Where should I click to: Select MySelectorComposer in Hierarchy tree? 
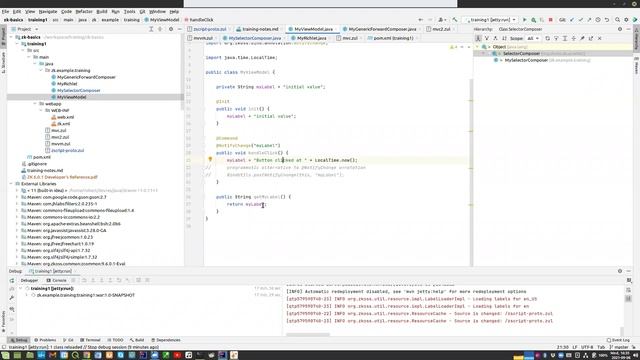[526, 60]
